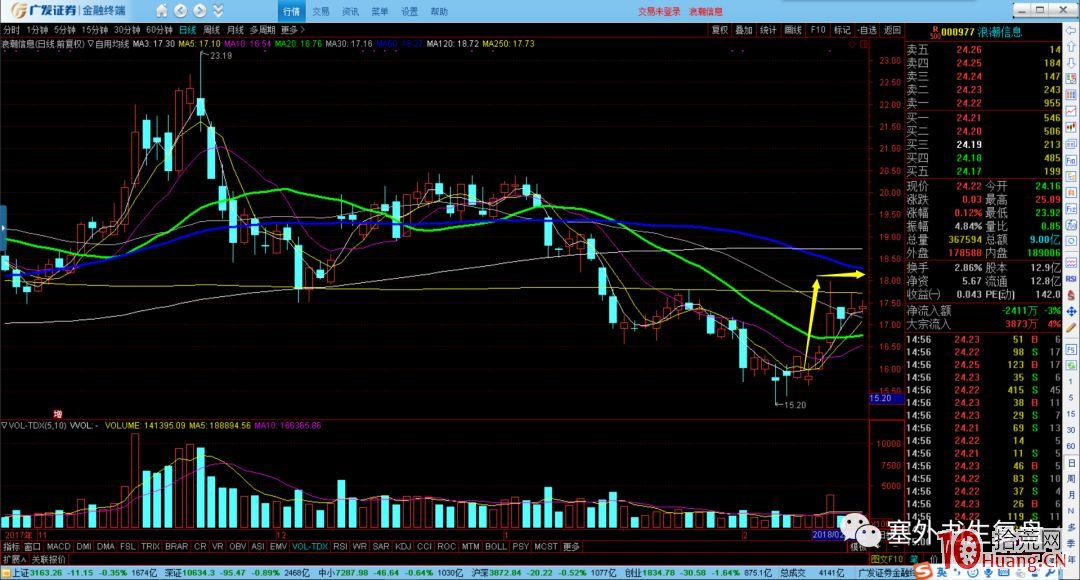1080x580 pixels.
Task: Open the 菜单 menu
Action: pyautogui.click(x=380, y=12)
